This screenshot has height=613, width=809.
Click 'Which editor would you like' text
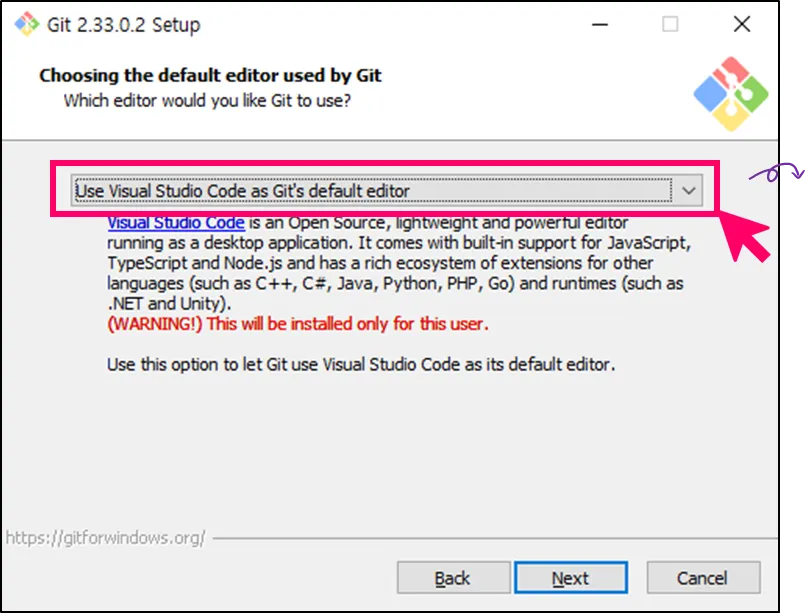pyautogui.click(x=207, y=101)
